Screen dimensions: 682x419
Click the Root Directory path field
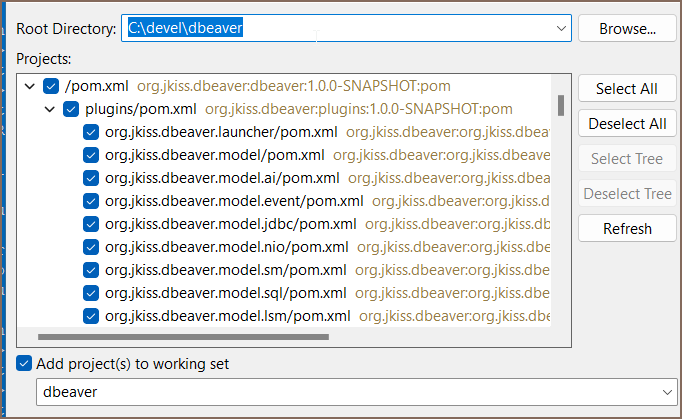click(346, 28)
